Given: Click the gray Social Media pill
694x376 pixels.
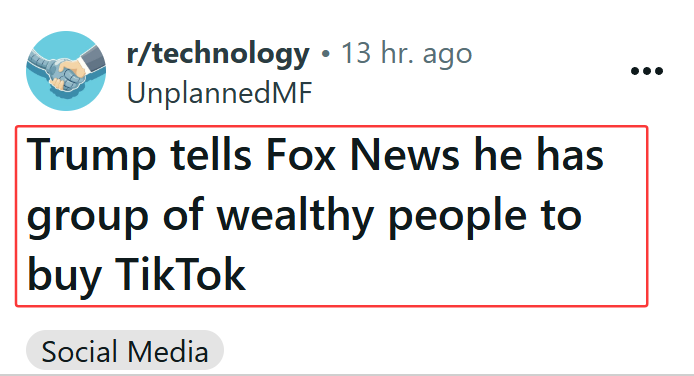Looking at the screenshot, I should [125, 351].
